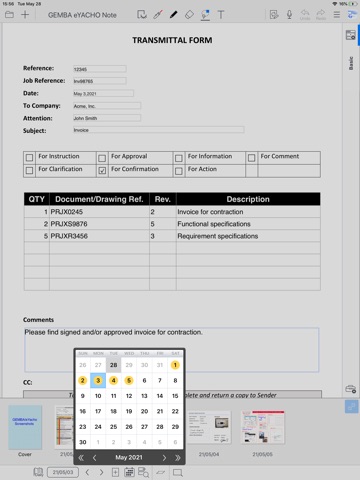Open the notes folder icon
360x480 pixels.
(x=9, y=15)
